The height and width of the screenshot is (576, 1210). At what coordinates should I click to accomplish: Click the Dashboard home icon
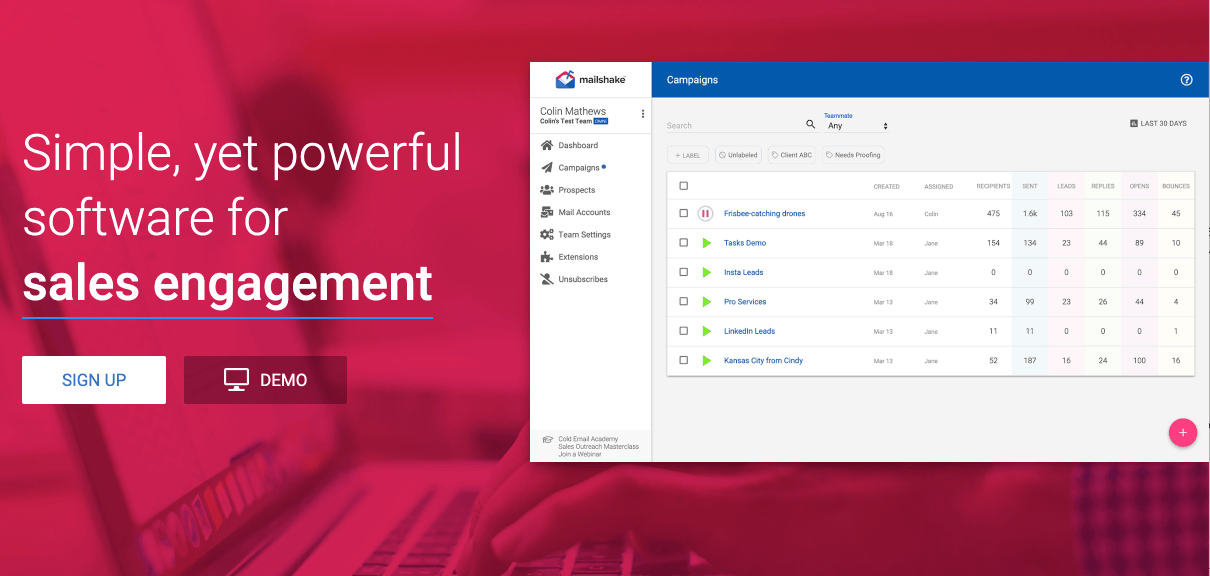coord(546,146)
